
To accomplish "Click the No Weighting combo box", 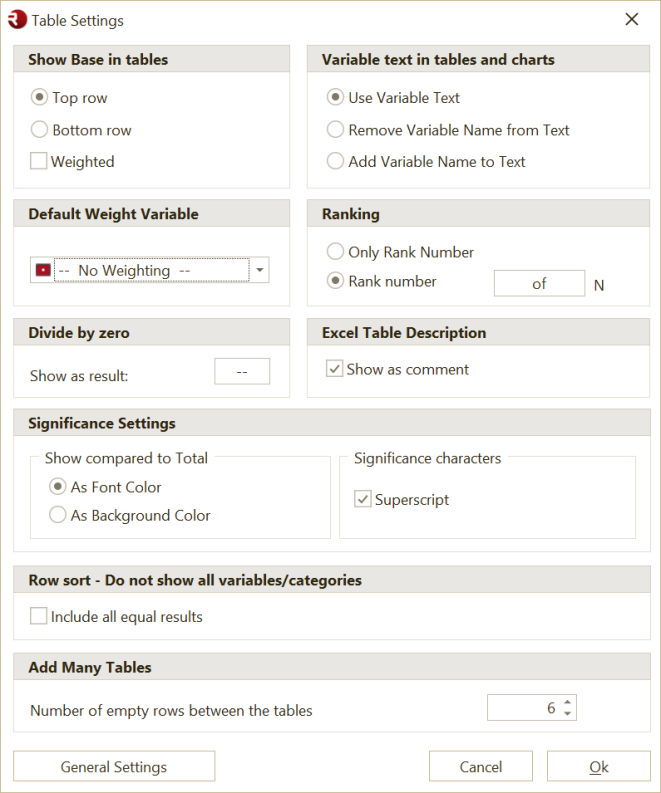I will (x=150, y=270).
